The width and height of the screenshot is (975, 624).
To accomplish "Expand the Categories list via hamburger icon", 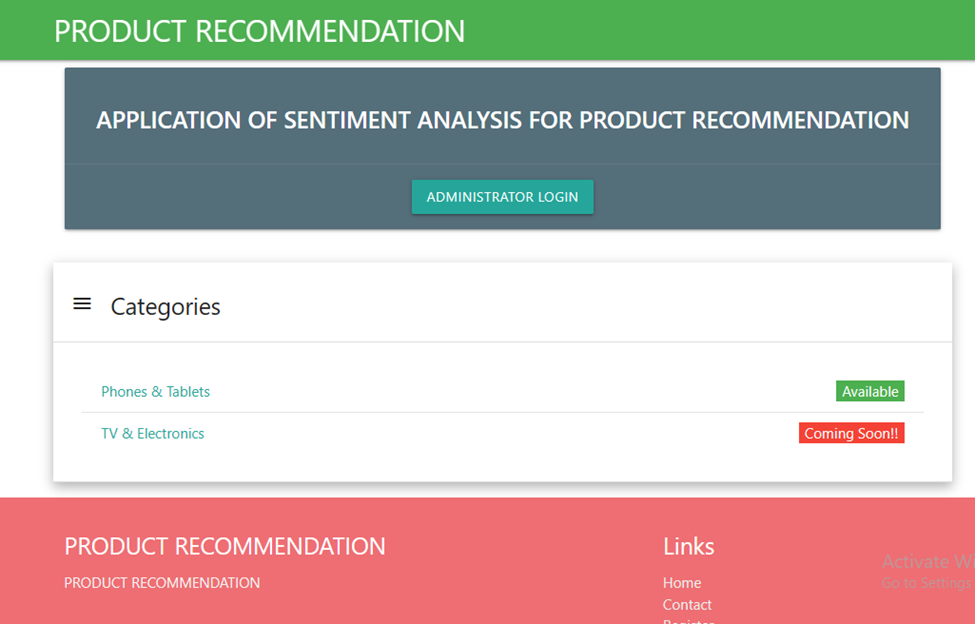I will 82,303.
